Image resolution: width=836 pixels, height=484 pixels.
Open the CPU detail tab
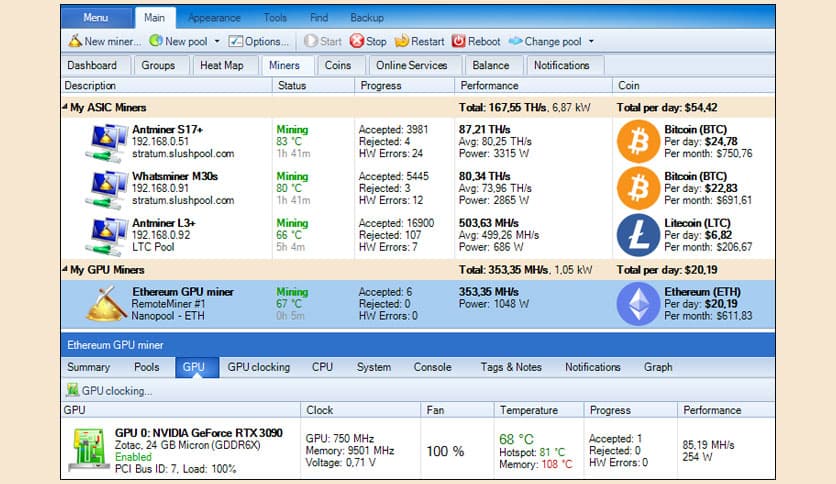[x=323, y=367]
